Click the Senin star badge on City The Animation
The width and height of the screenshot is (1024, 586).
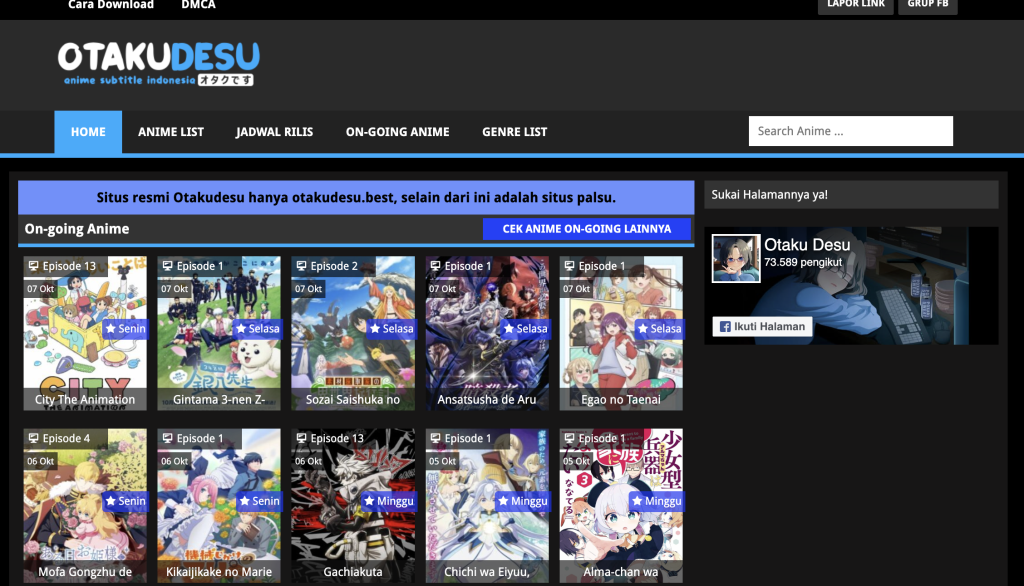click(x=126, y=329)
